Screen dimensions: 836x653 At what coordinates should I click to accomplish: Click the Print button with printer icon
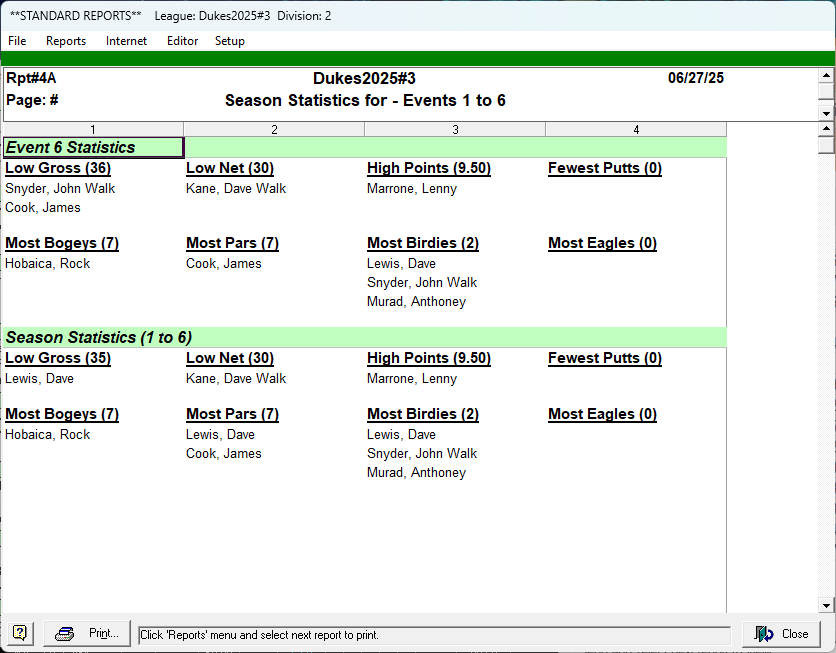point(87,634)
